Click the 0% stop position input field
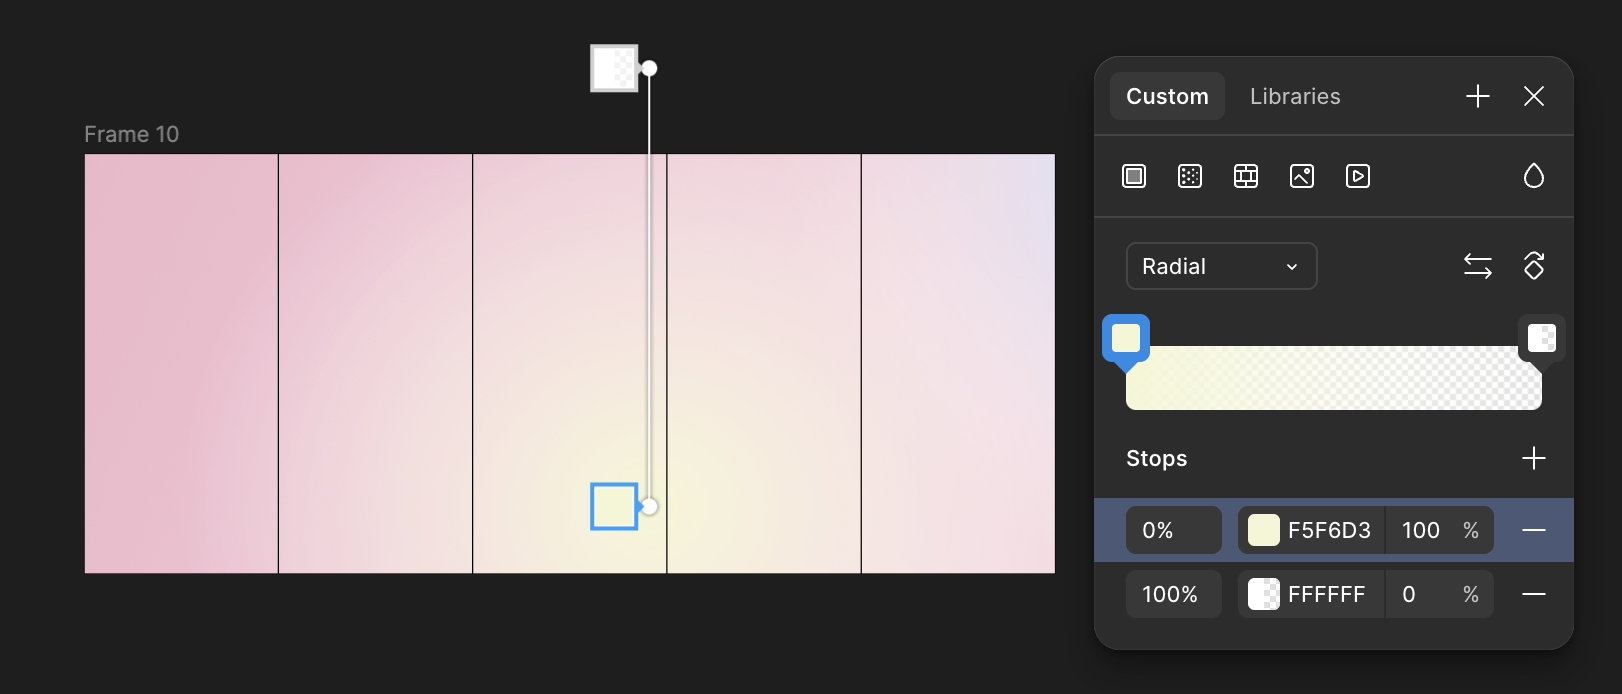Image resolution: width=1622 pixels, height=694 pixels. 1173,530
